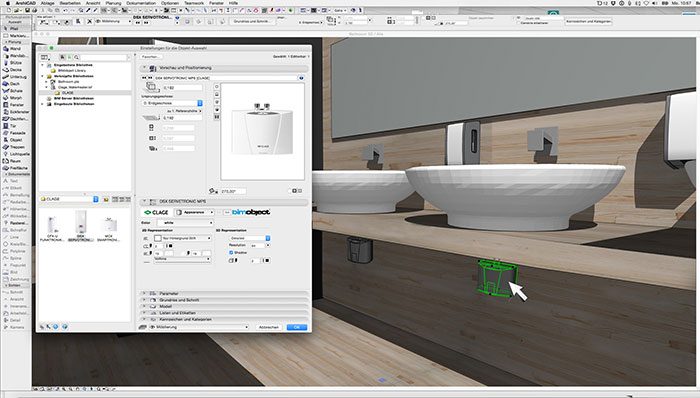Select the CLAGE folder in library tree
The image size is (700, 398).
(x=68, y=93)
